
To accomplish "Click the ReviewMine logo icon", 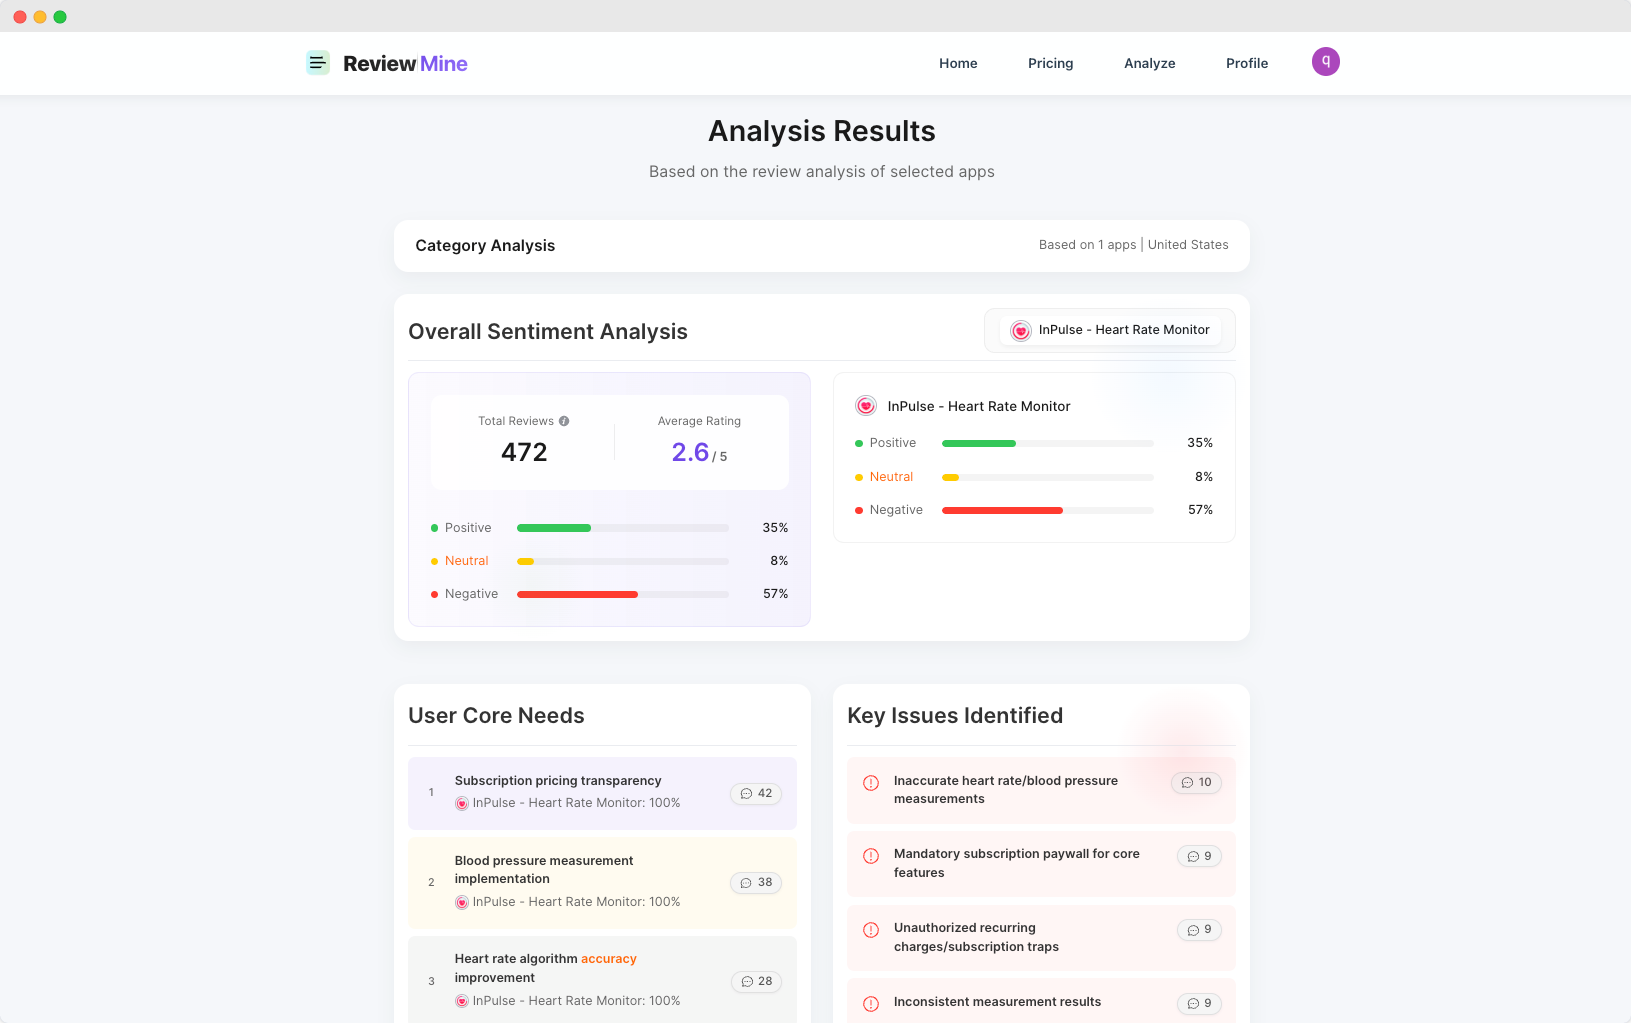I will [317, 62].
